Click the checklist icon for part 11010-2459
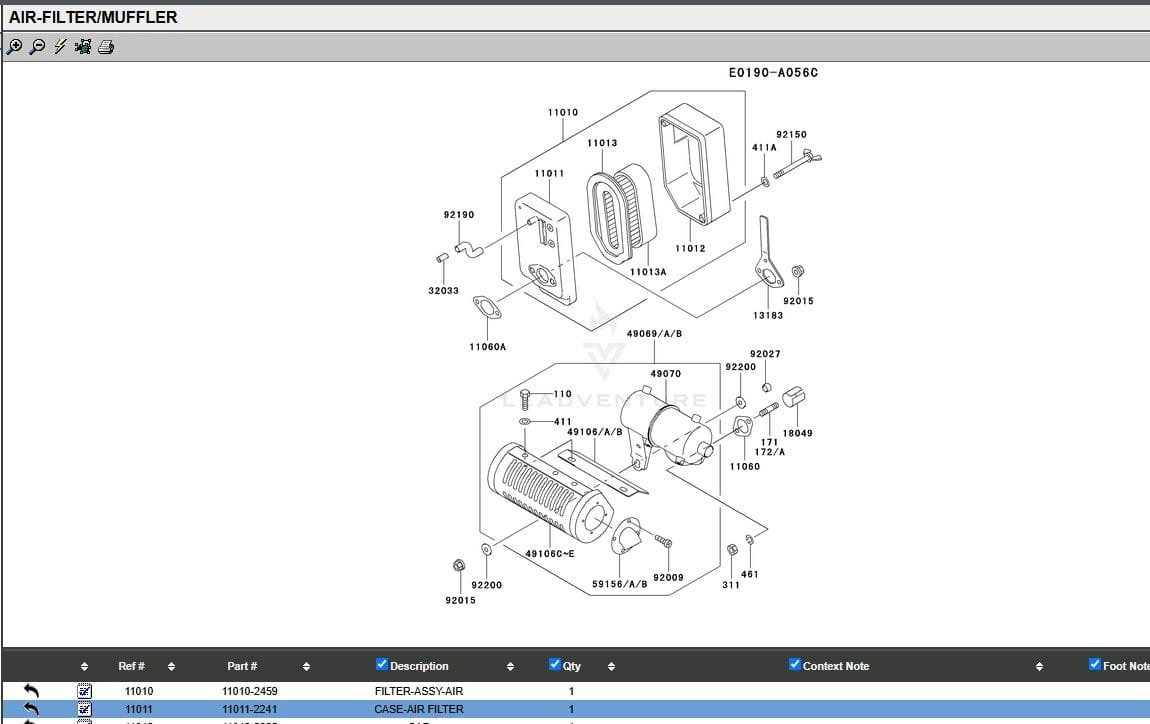Viewport: 1150px width, 724px height. pos(85,691)
